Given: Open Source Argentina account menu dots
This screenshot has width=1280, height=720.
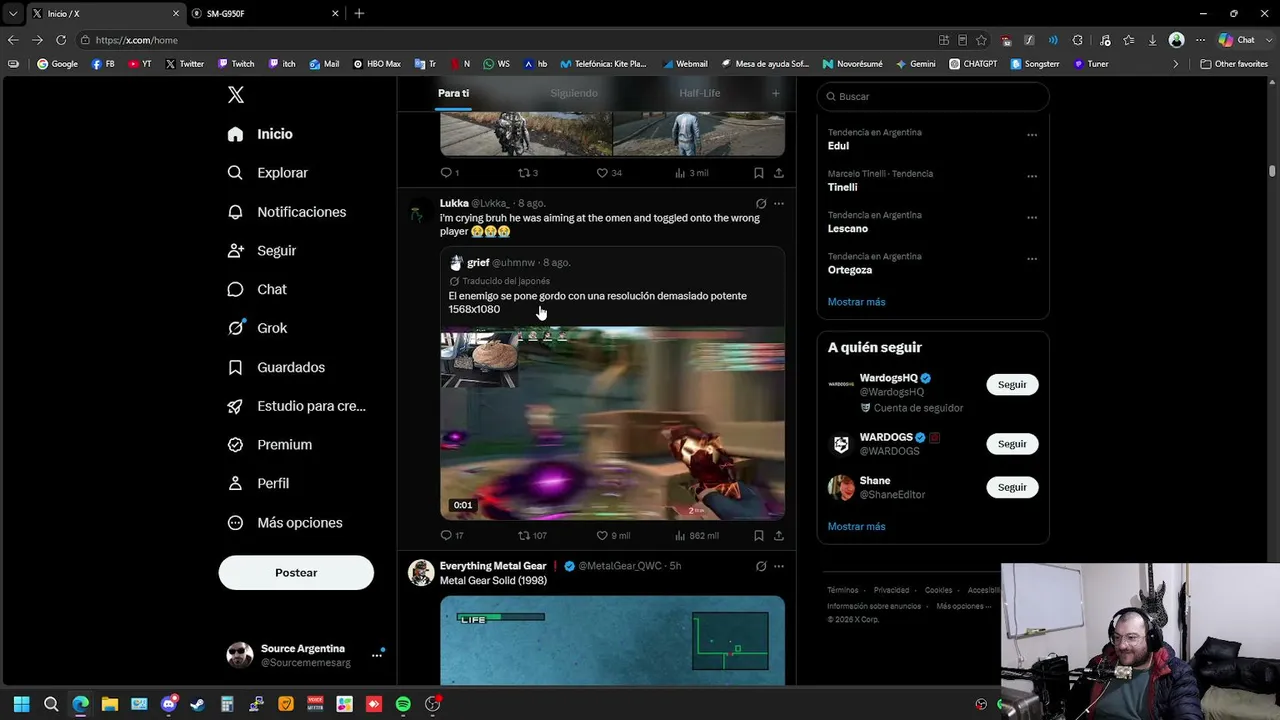Looking at the screenshot, I should click(377, 655).
